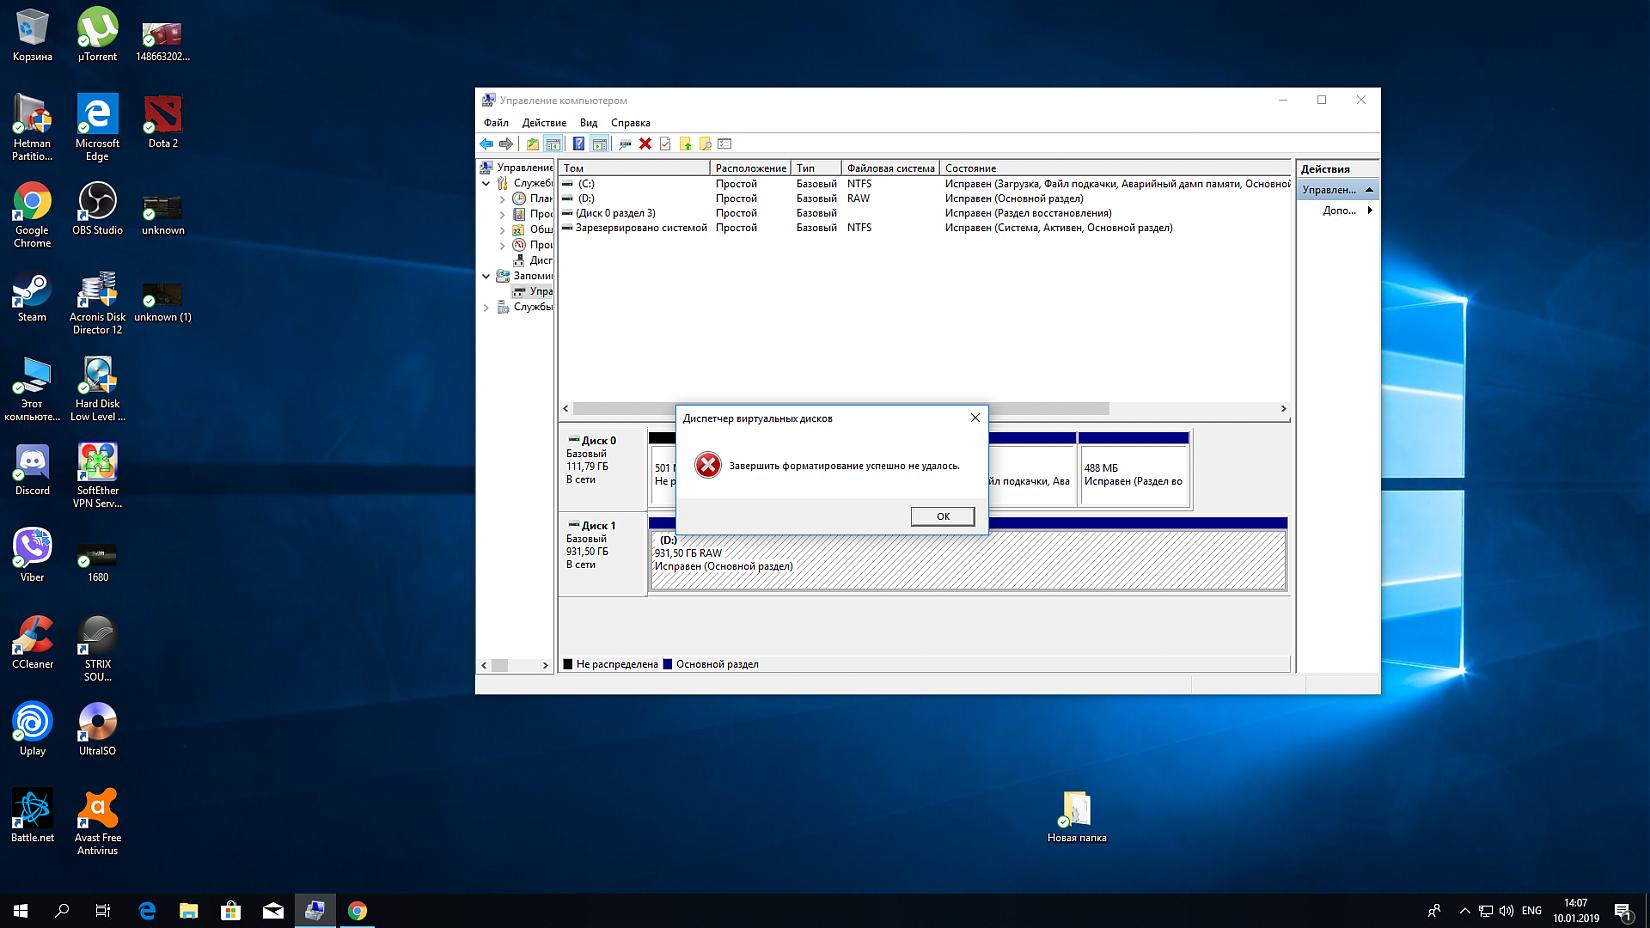Screen dimensions: 1650x928
Task: Collapse the Запоминающие устройства tree node
Action: click(487, 276)
